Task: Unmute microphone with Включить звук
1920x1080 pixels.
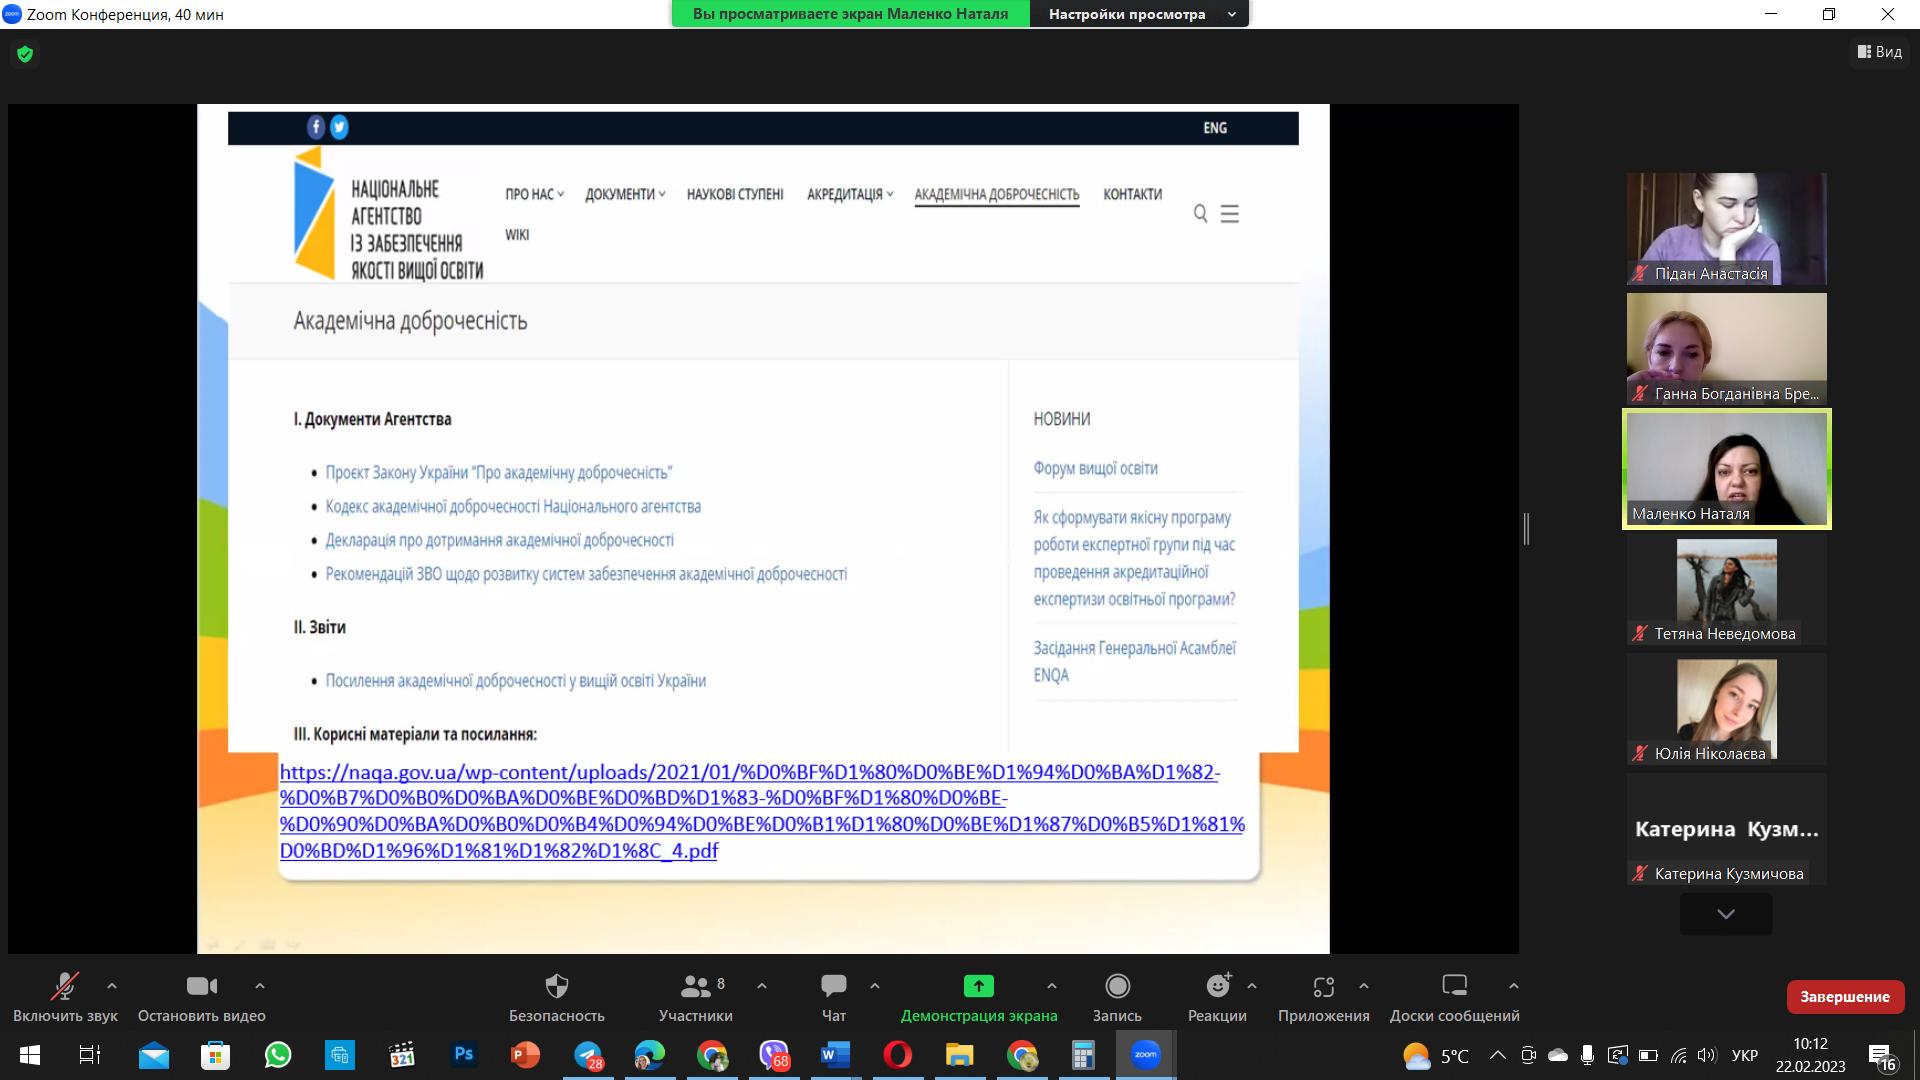Action: pyautogui.click(x=65, y=987)
